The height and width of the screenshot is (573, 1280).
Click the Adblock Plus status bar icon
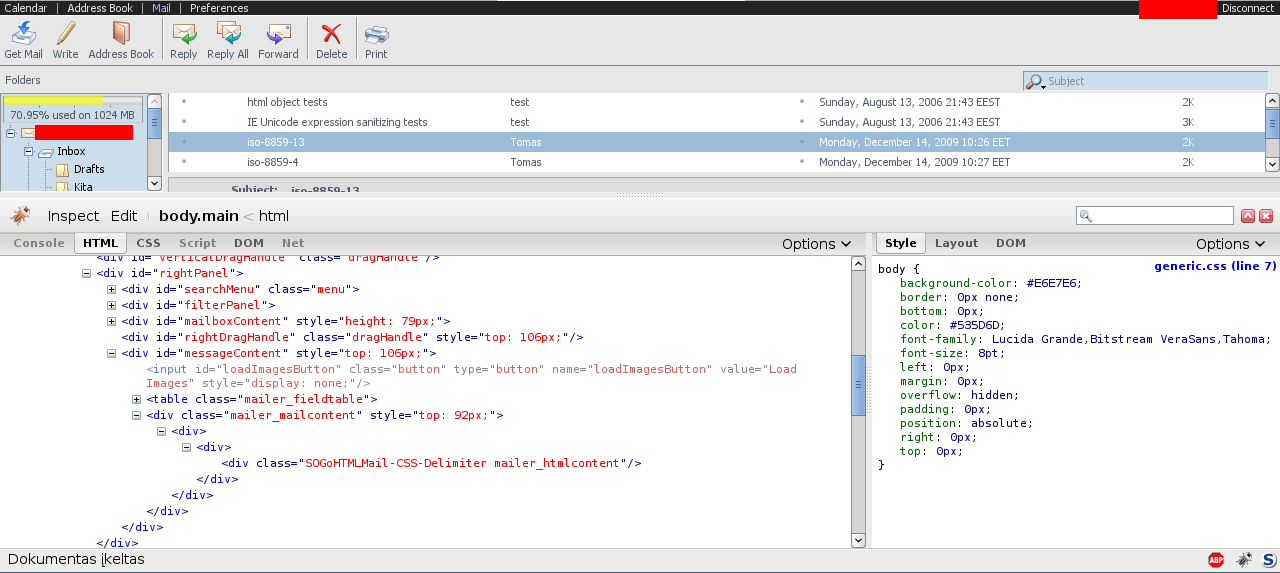click(1216, 560)
